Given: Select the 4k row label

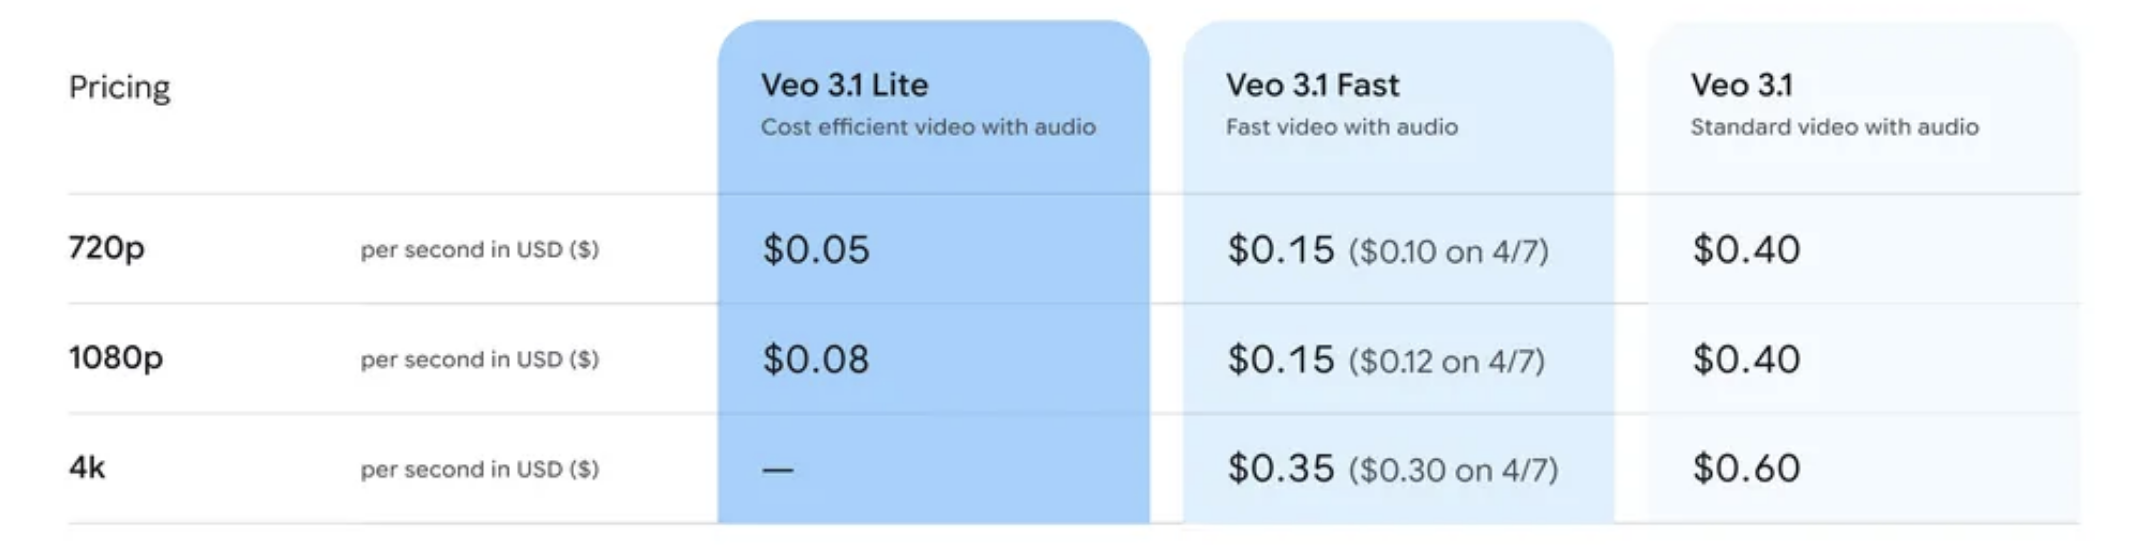Looking at the screenshot, I should point(87,467).
